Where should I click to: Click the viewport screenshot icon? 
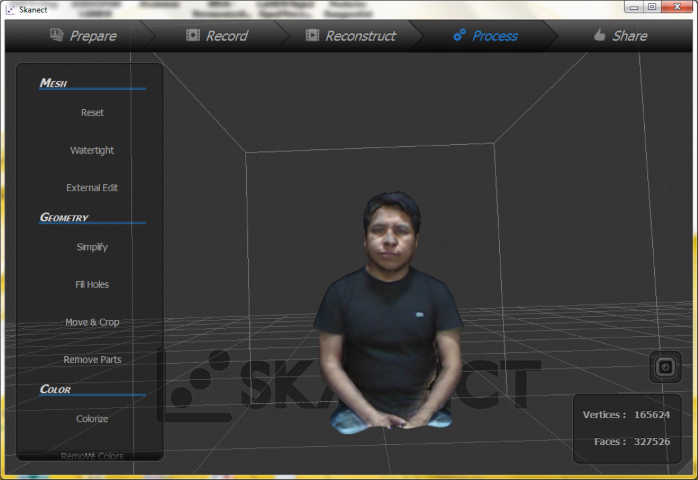(x=665, y=367)
